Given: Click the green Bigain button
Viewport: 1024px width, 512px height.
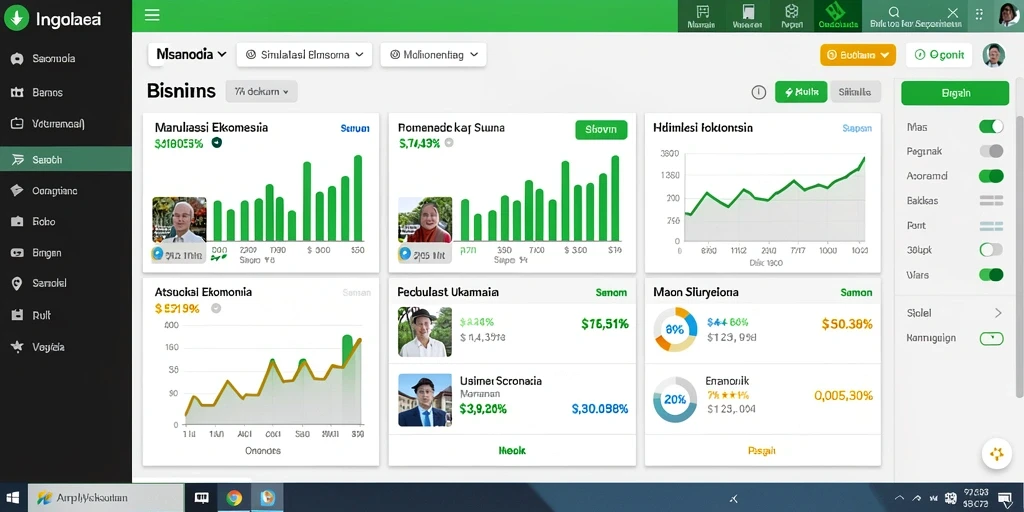Looking at the screenshot, I should click(x=955, y=93).
